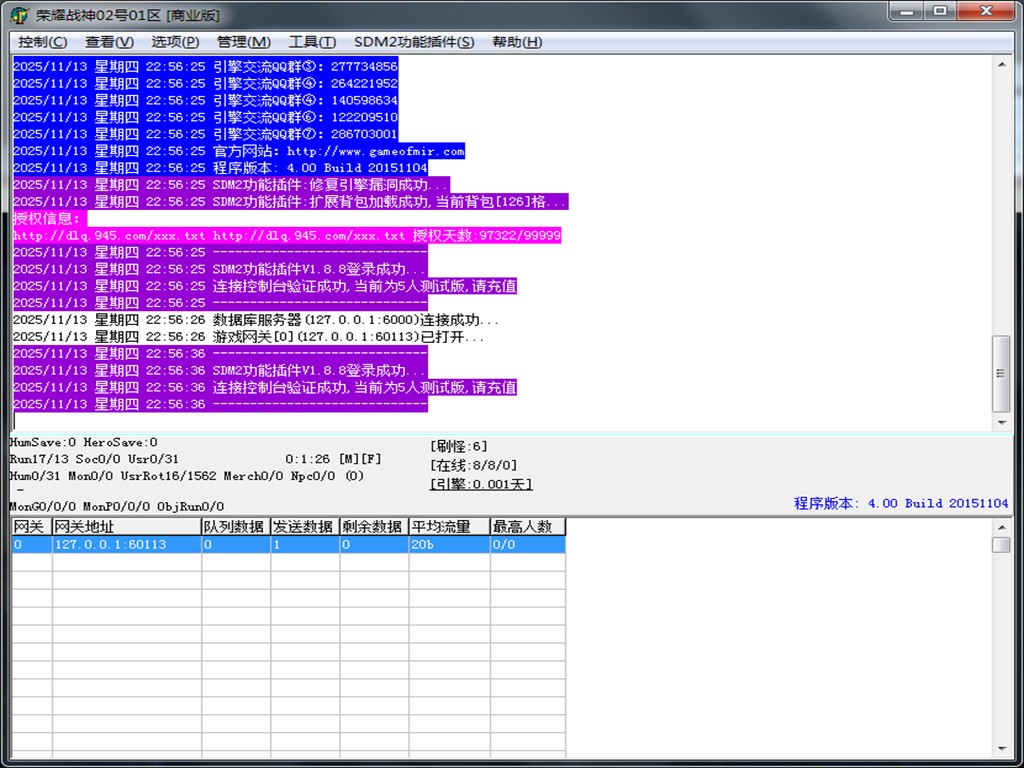The image size is (1024, 768).
Task: Click the HumSave:0 HeroSave:0 status line
Action: coord(84,442)
